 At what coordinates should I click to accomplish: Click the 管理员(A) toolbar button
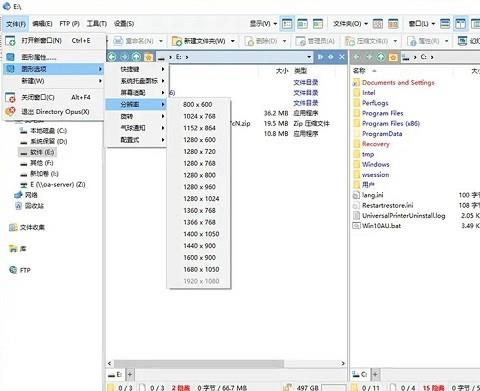[315, 41]
